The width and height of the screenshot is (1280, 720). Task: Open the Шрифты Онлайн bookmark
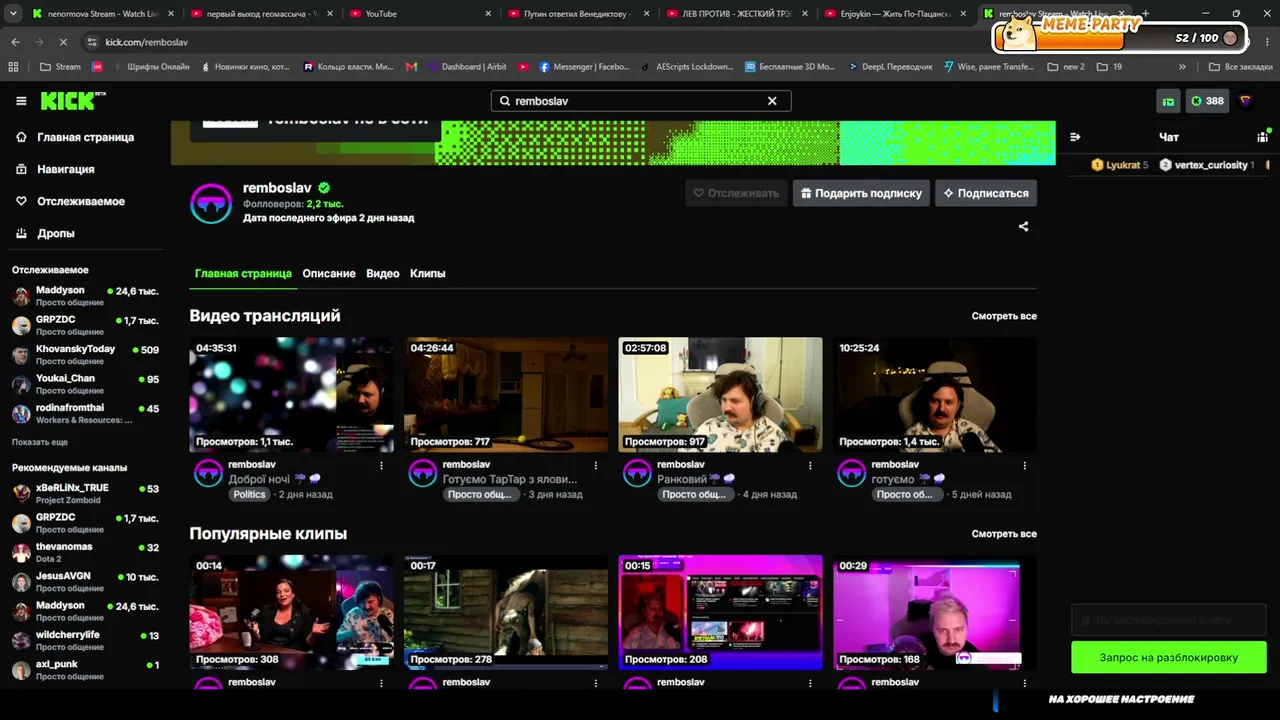point(150,67)
